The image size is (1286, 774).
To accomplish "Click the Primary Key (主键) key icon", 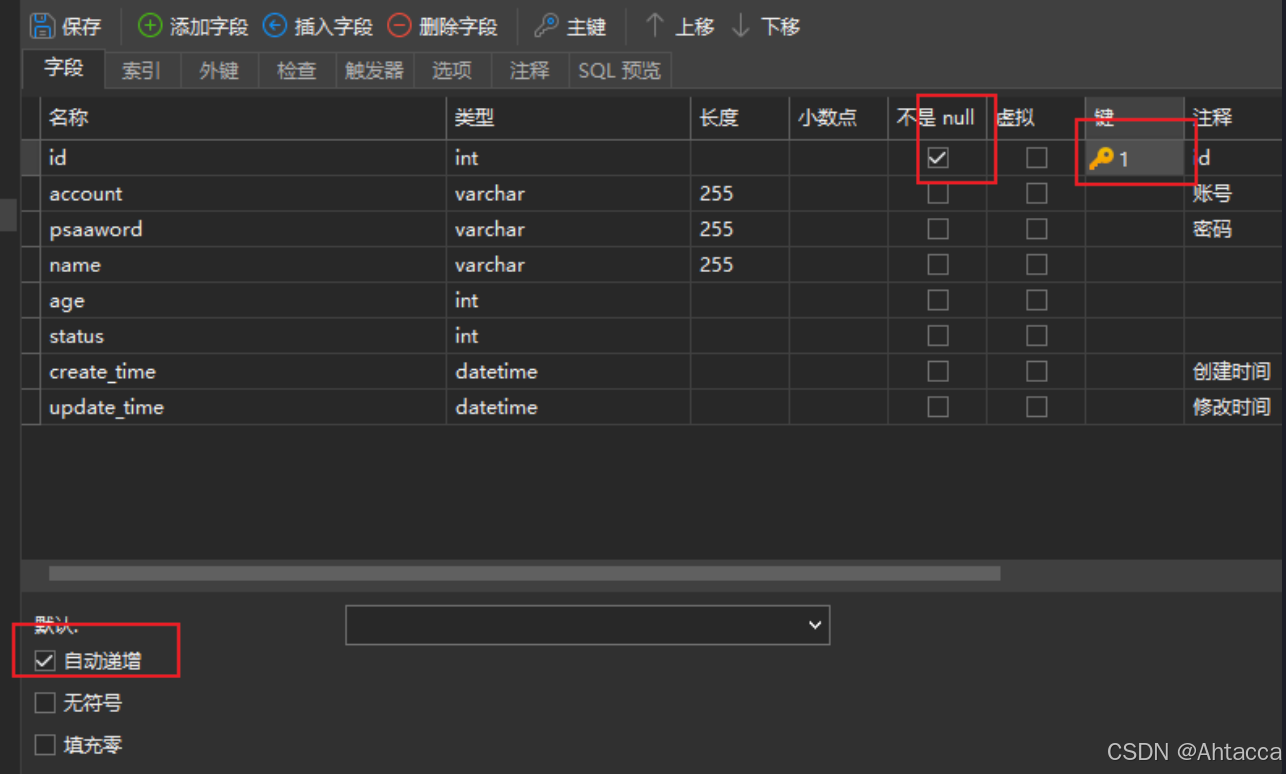I will 546,25.
